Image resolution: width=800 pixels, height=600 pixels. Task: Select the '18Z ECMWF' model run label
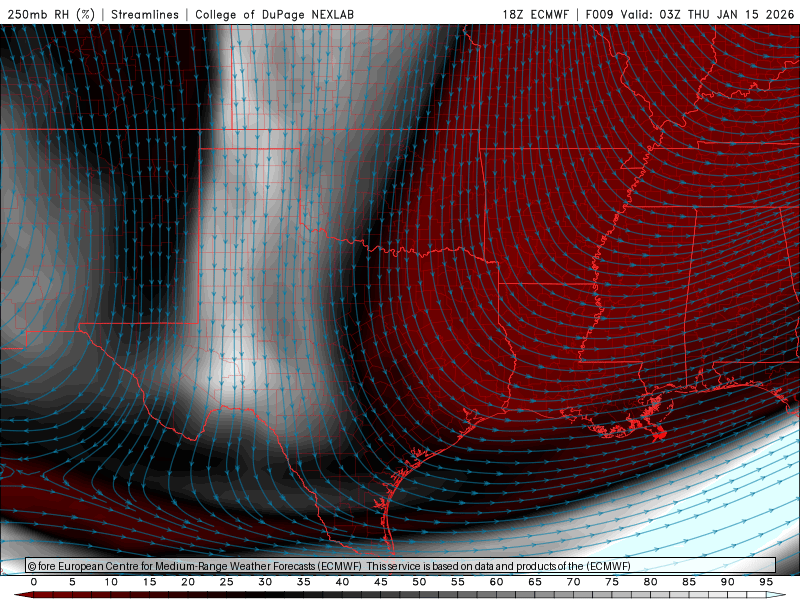point(535,14)
